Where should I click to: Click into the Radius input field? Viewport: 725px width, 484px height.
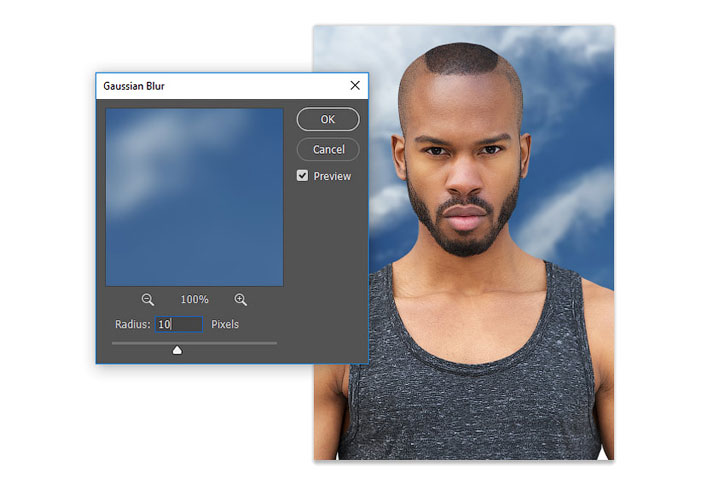179,325
